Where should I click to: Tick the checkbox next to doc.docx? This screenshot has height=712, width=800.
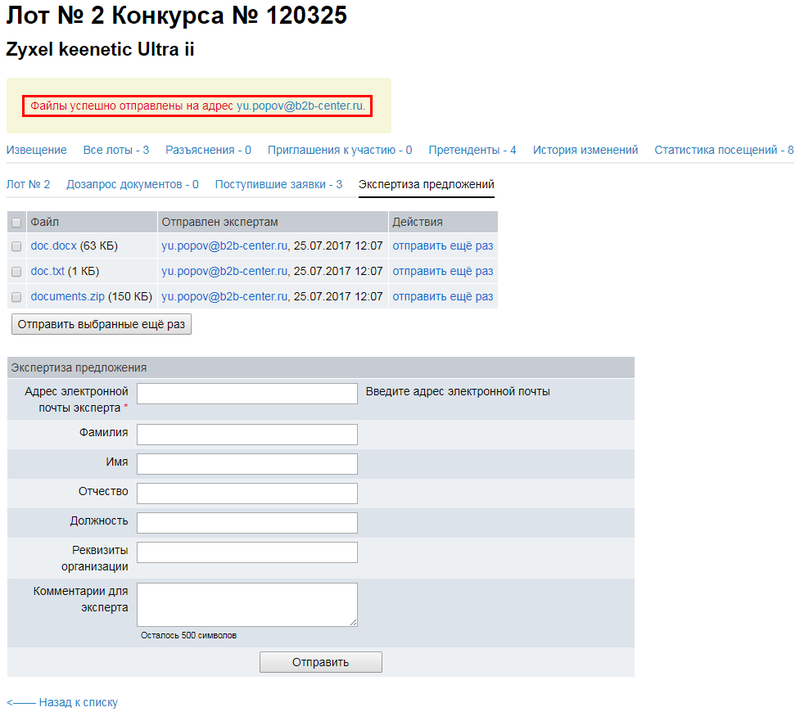pyautogui.click(x=16, y=246)
